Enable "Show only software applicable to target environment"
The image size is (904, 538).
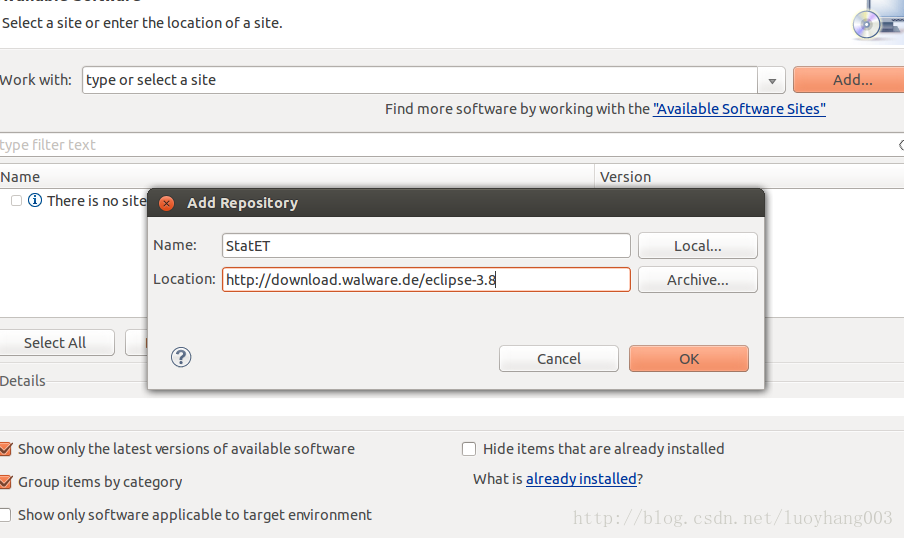pos(5,515)
